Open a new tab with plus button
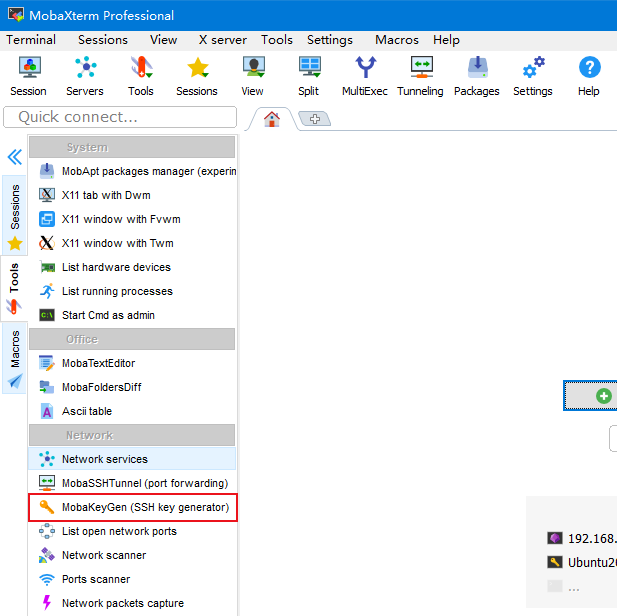 pos(314,119)
